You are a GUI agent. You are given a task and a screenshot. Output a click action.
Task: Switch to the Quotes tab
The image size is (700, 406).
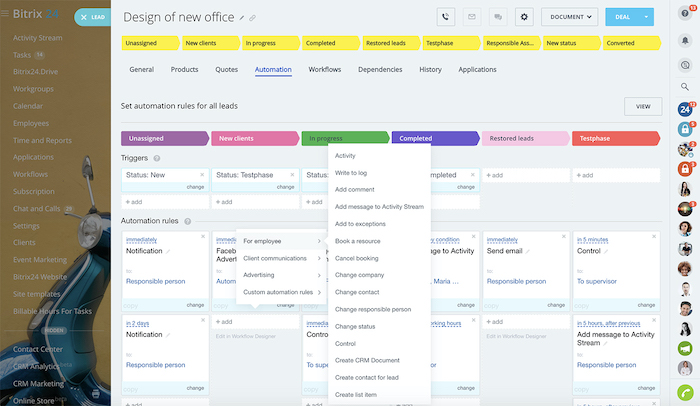click(x=226, y=69)
